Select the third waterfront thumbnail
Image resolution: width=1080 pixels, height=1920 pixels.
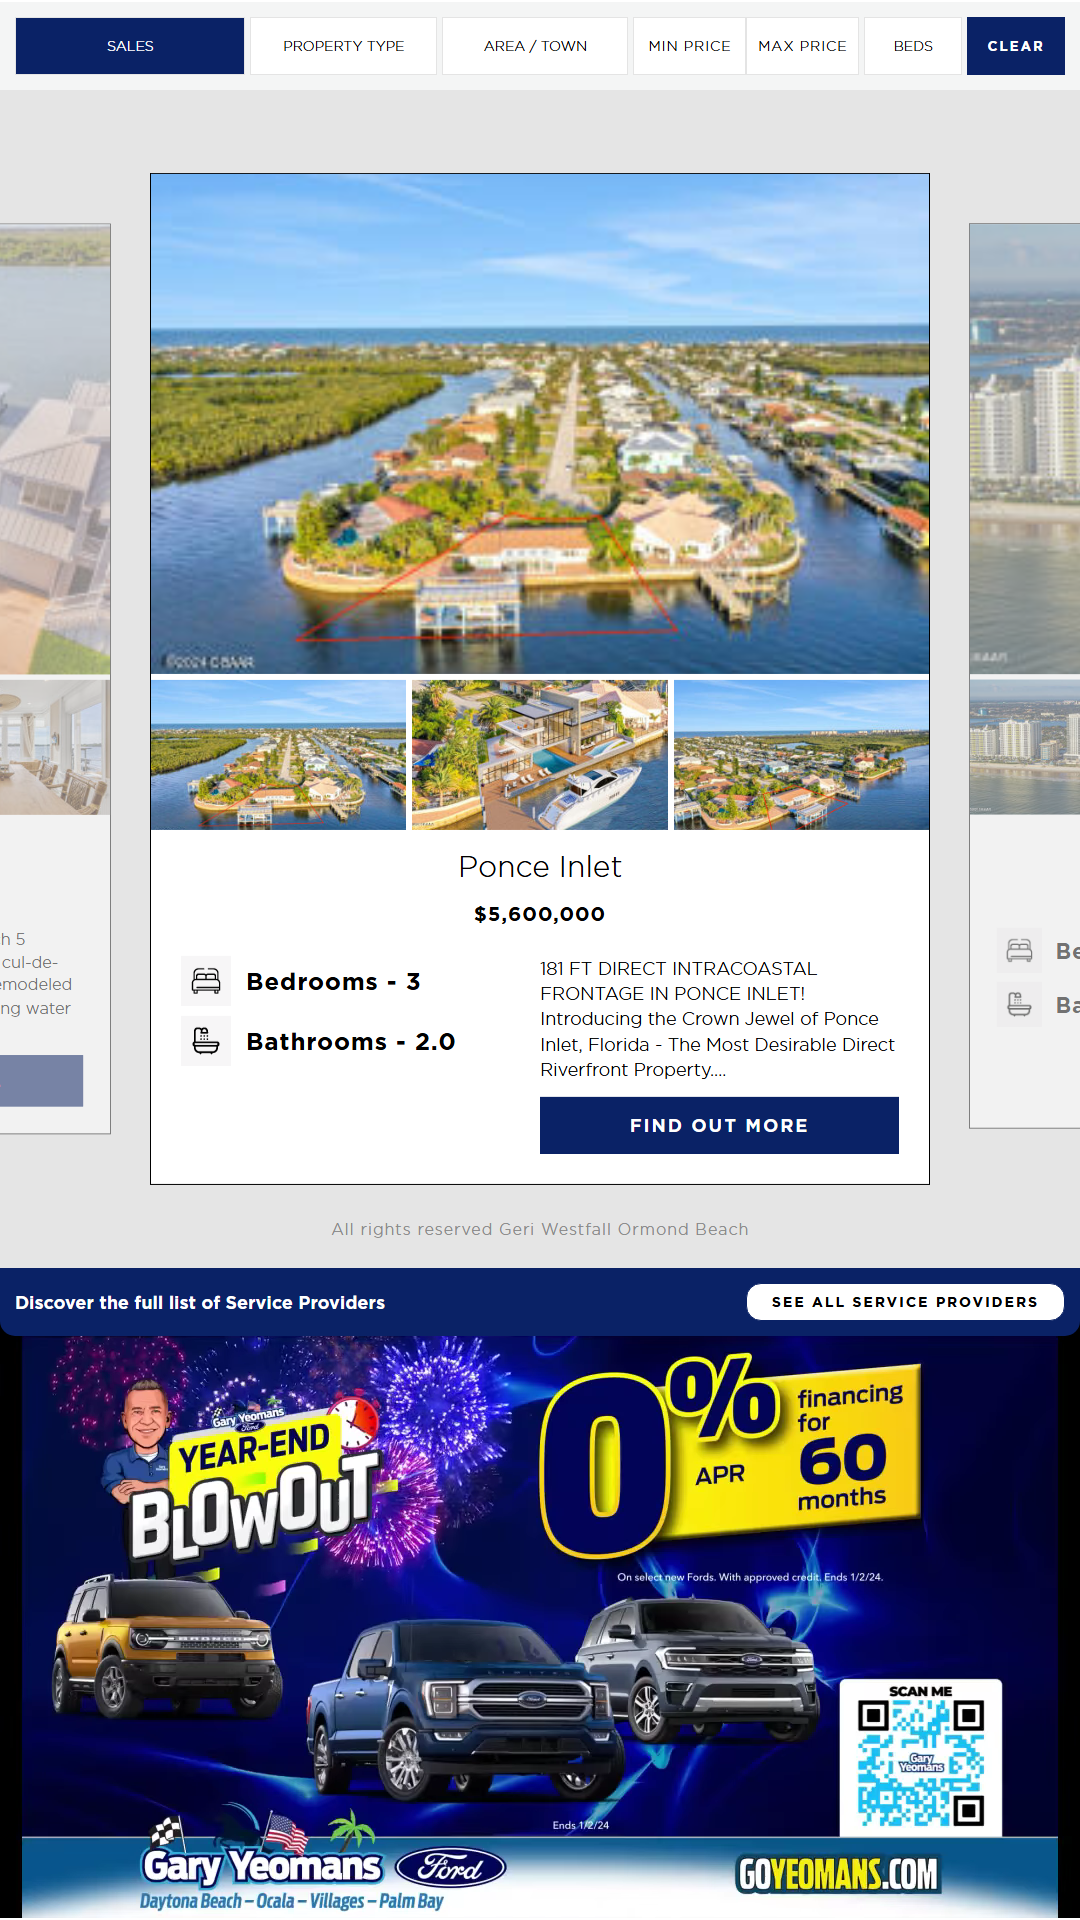pos(801,755)
